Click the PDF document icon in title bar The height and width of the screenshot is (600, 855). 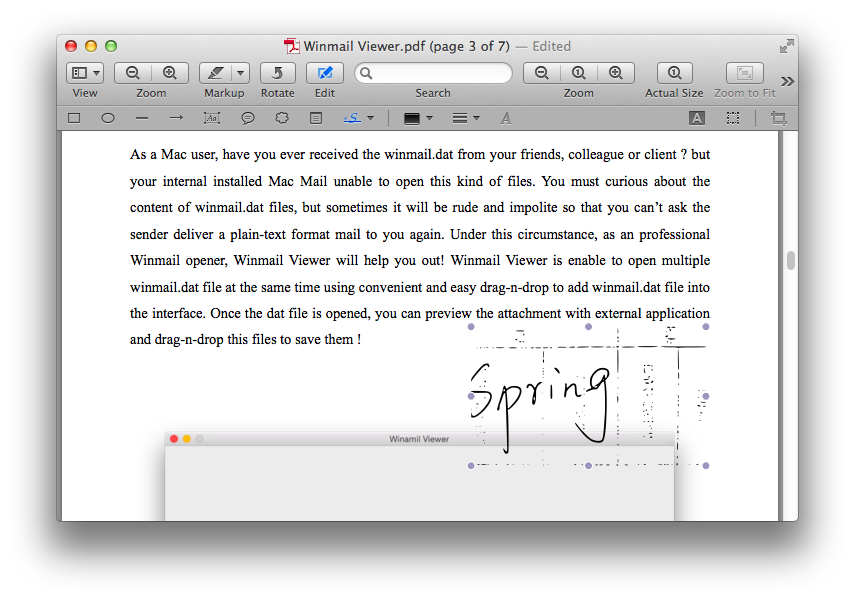[x=292, y=46]
